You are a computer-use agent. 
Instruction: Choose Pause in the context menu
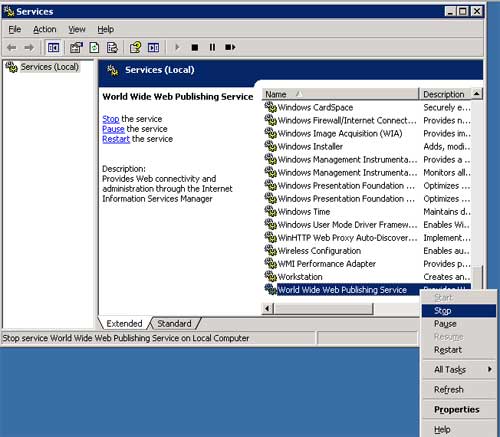coord(459,324)
